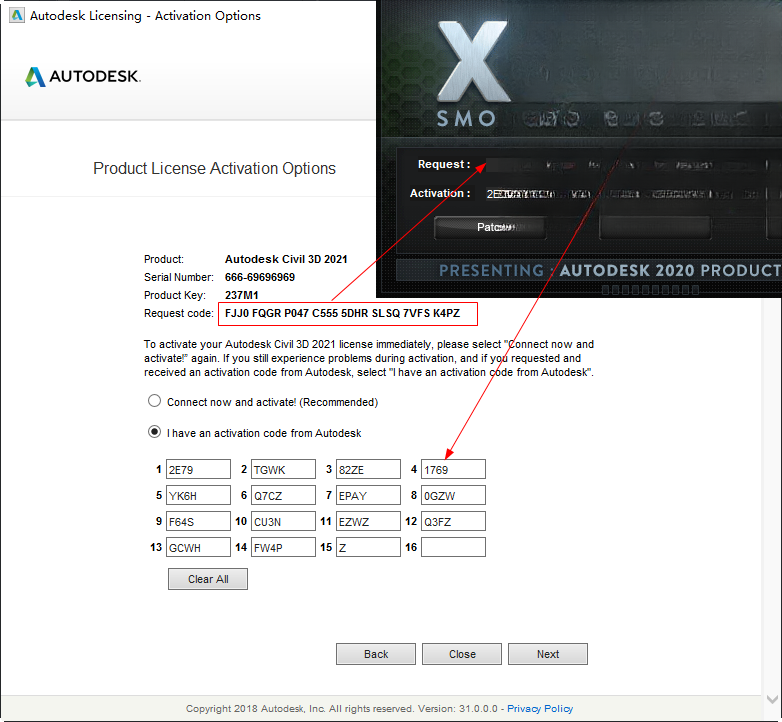The height and width of the screenshot is (722, 782).
Task: Click the middle button in the keygen window
Action: coord(655,227)
